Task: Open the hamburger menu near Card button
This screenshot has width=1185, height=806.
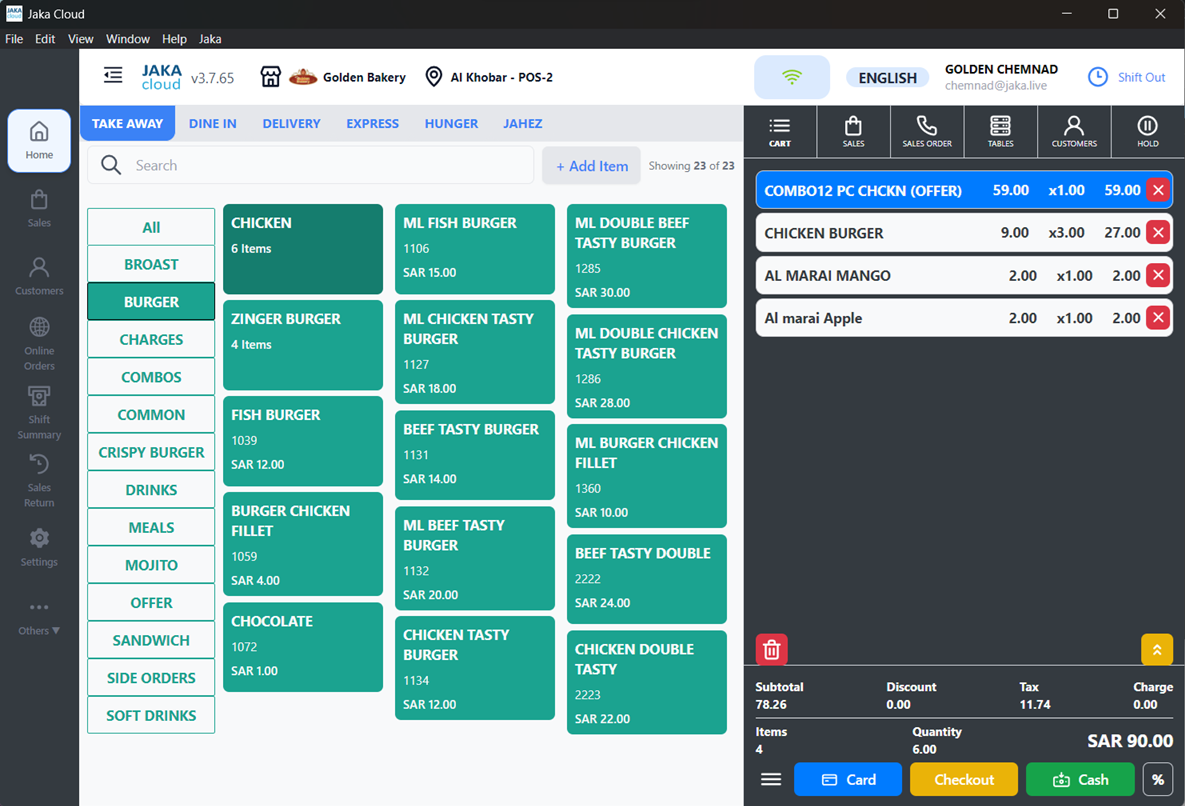Action: [x=770, y=779]
